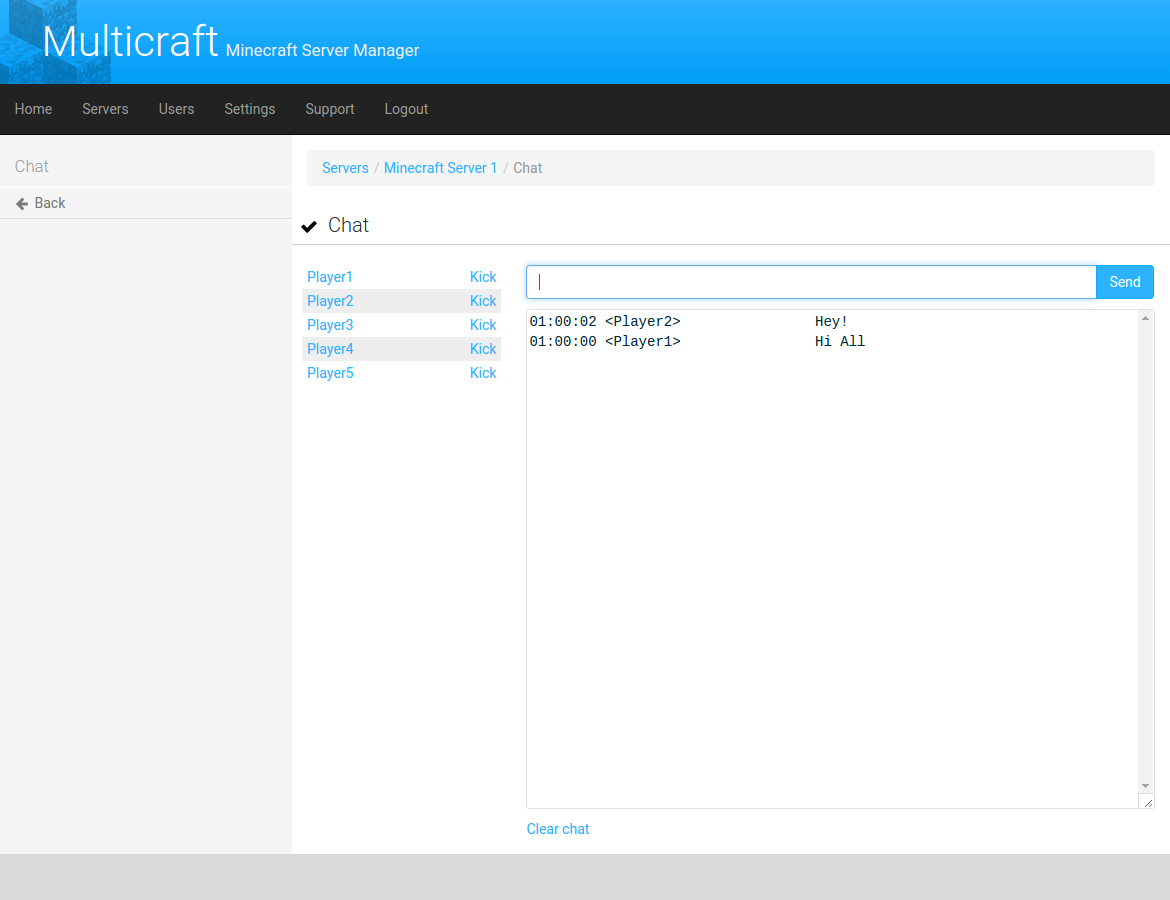Click the chat log scroll up arrow
The height and width of the screenshot is (900, 1170).
tap(1145, 319)
